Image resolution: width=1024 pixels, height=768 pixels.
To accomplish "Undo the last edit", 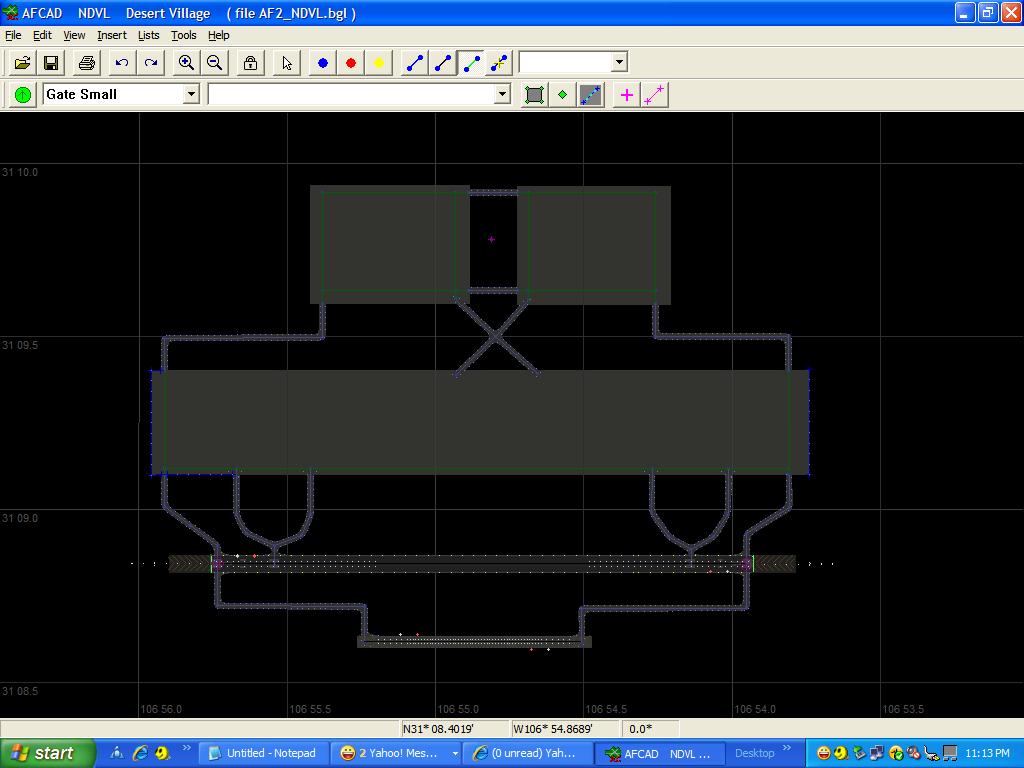I will [122, 63].
